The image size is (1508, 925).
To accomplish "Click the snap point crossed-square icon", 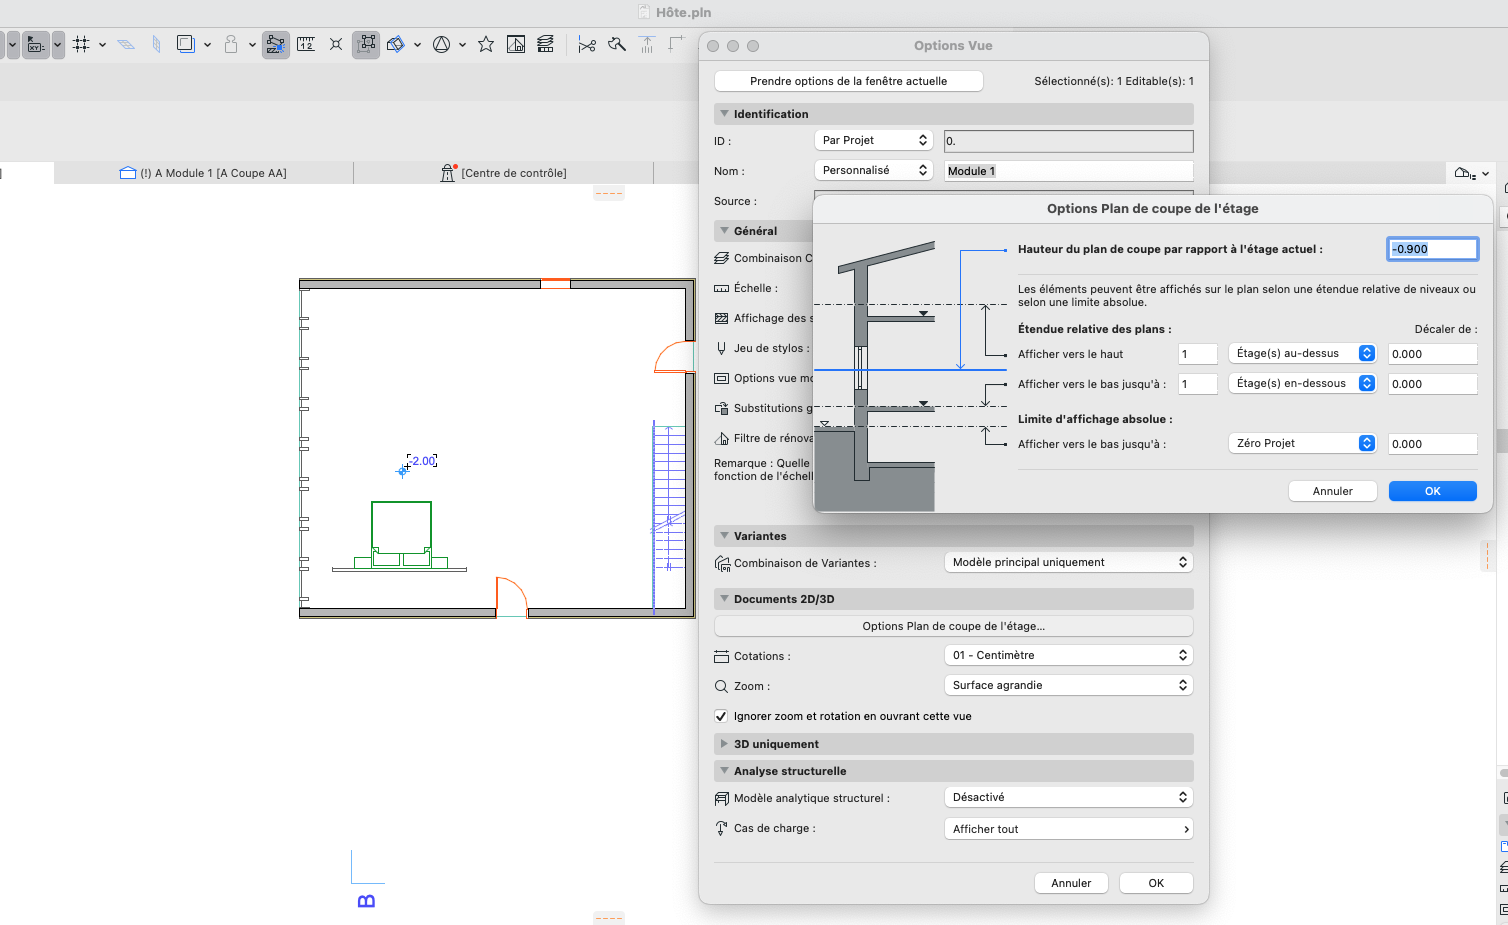I will (x=336, y=44).
